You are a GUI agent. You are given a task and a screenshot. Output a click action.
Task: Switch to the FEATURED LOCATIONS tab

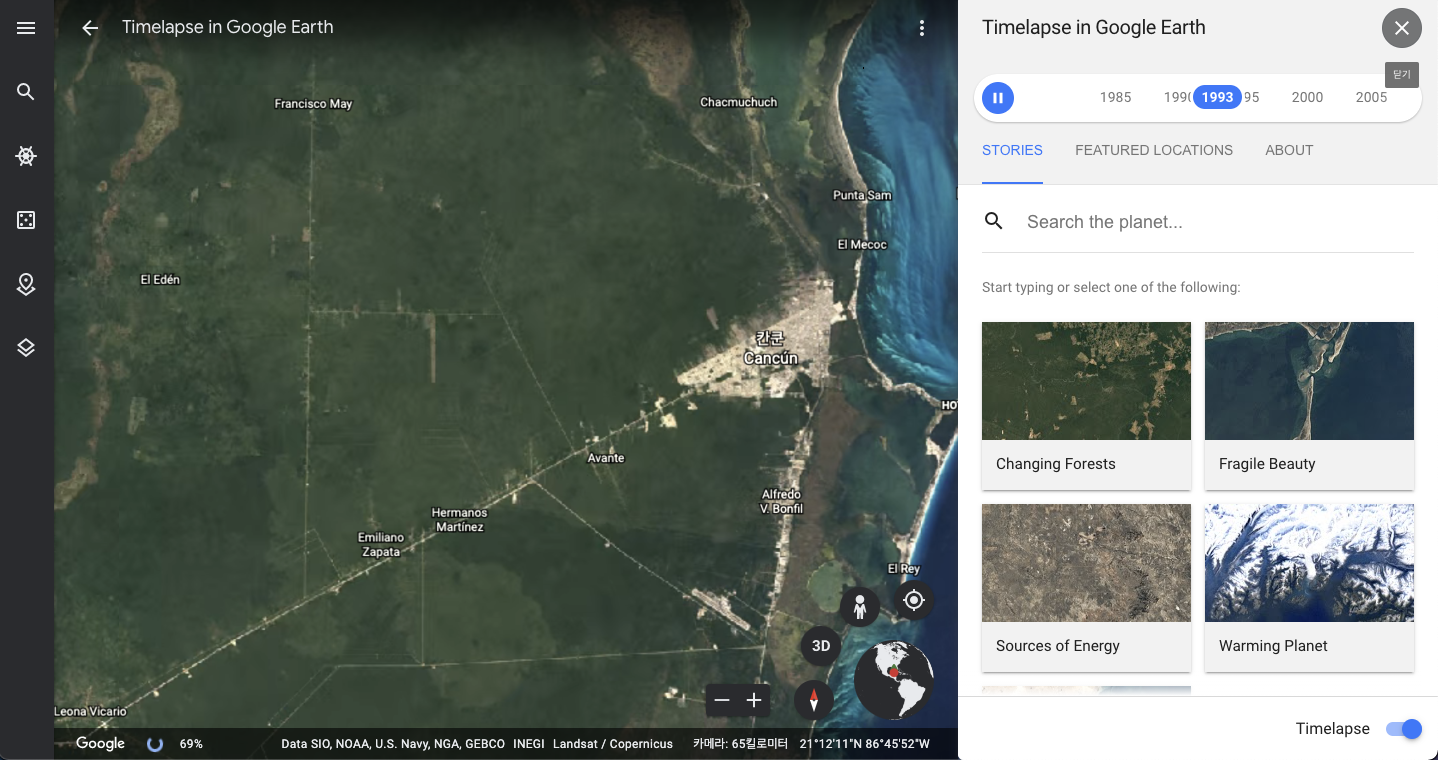pos(1154,150)
